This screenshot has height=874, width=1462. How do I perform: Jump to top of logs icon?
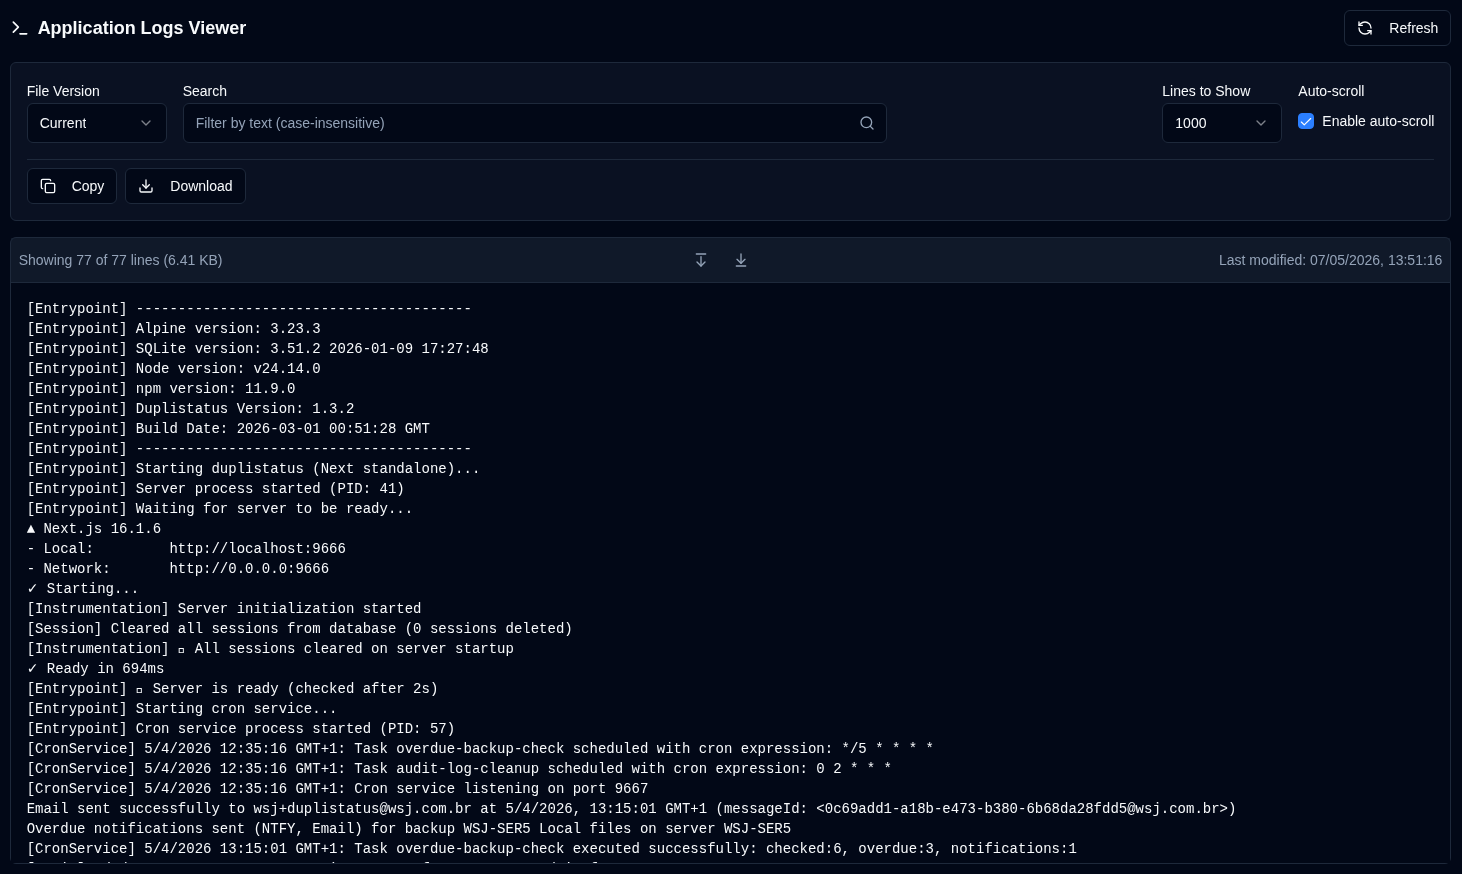(701, 260)
